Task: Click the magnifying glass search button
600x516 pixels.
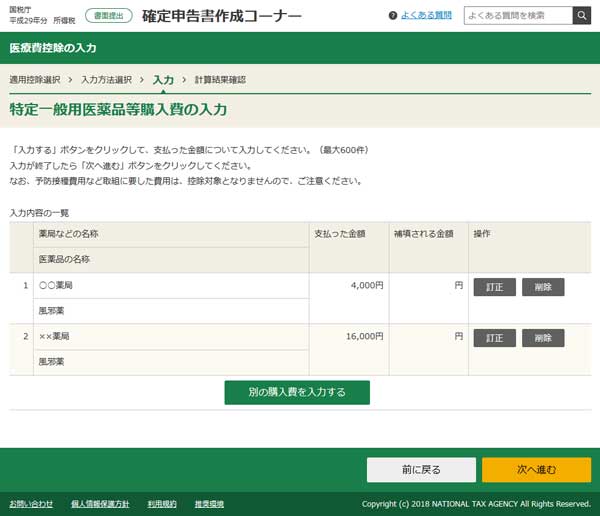Action: pyautogui.click(x=582, y=15)
